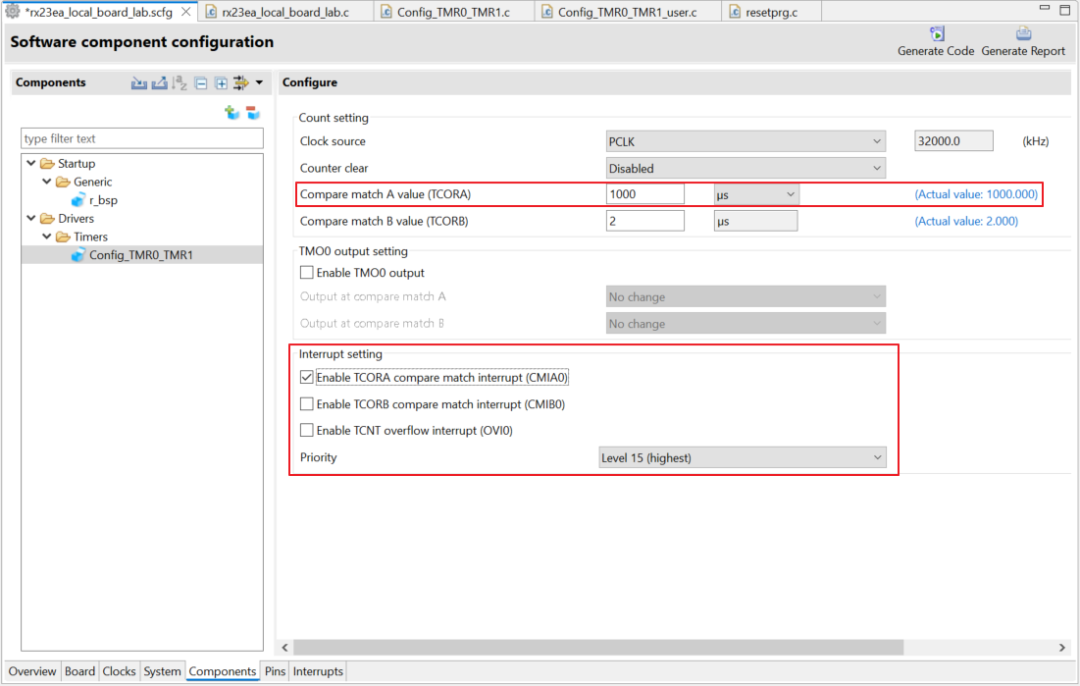Click the Generate Code icon
Viewport: 1080px width, 686px height.
937,34
